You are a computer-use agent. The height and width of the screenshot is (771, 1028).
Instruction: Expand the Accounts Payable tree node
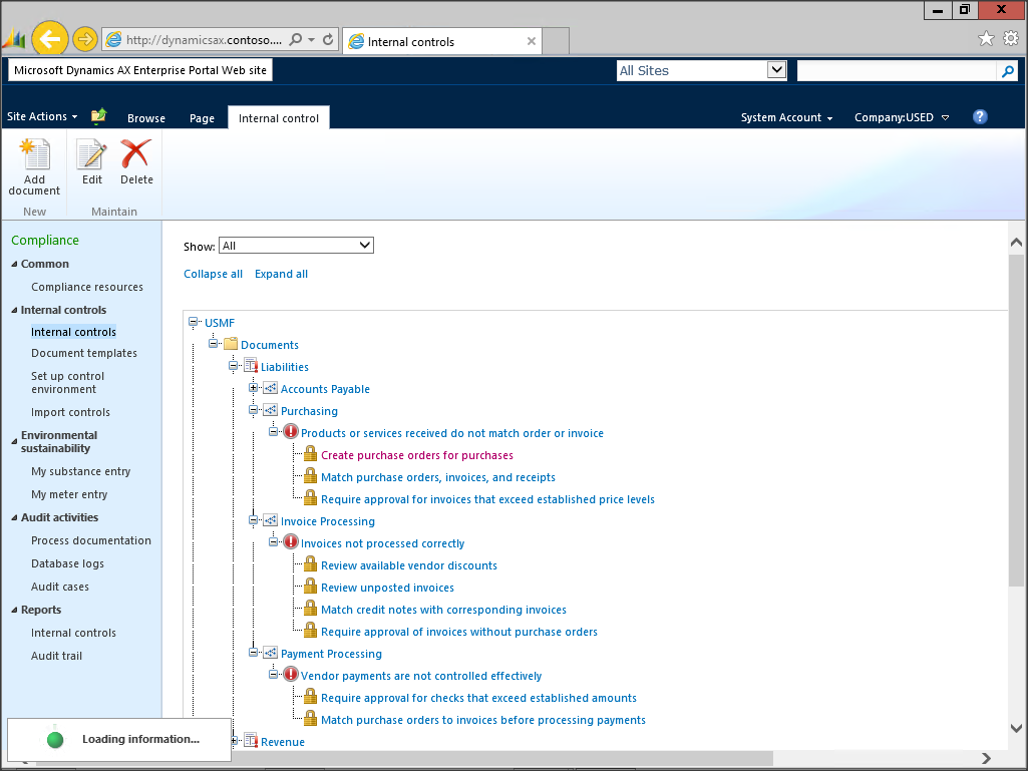pos(254,388)
